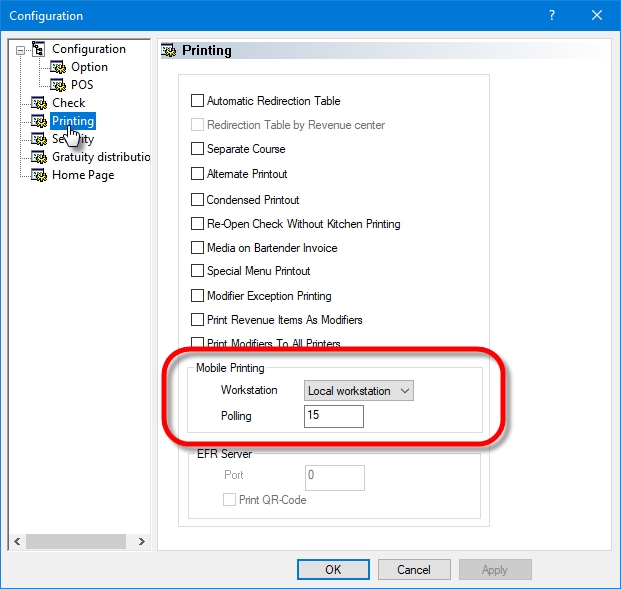
Task: Click the Cancel button
Action: coord(414,569)
